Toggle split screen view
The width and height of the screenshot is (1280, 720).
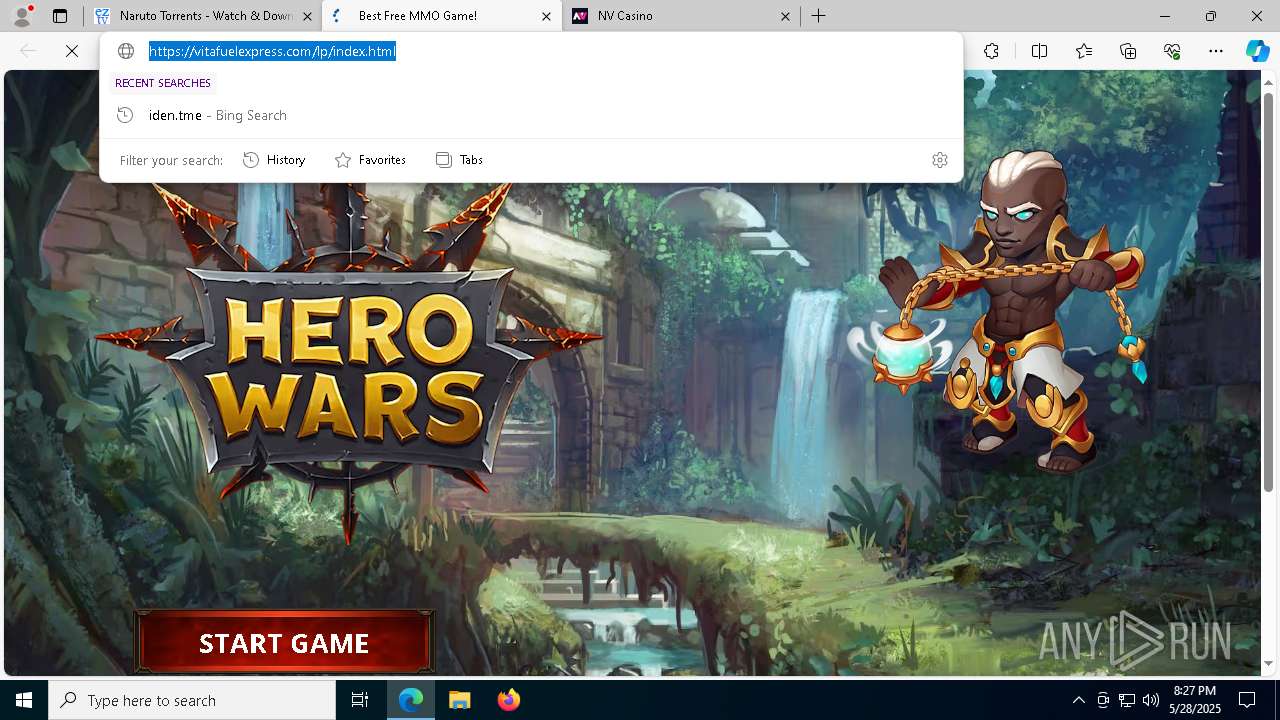pyautogui.click(x=1039, y=51)
